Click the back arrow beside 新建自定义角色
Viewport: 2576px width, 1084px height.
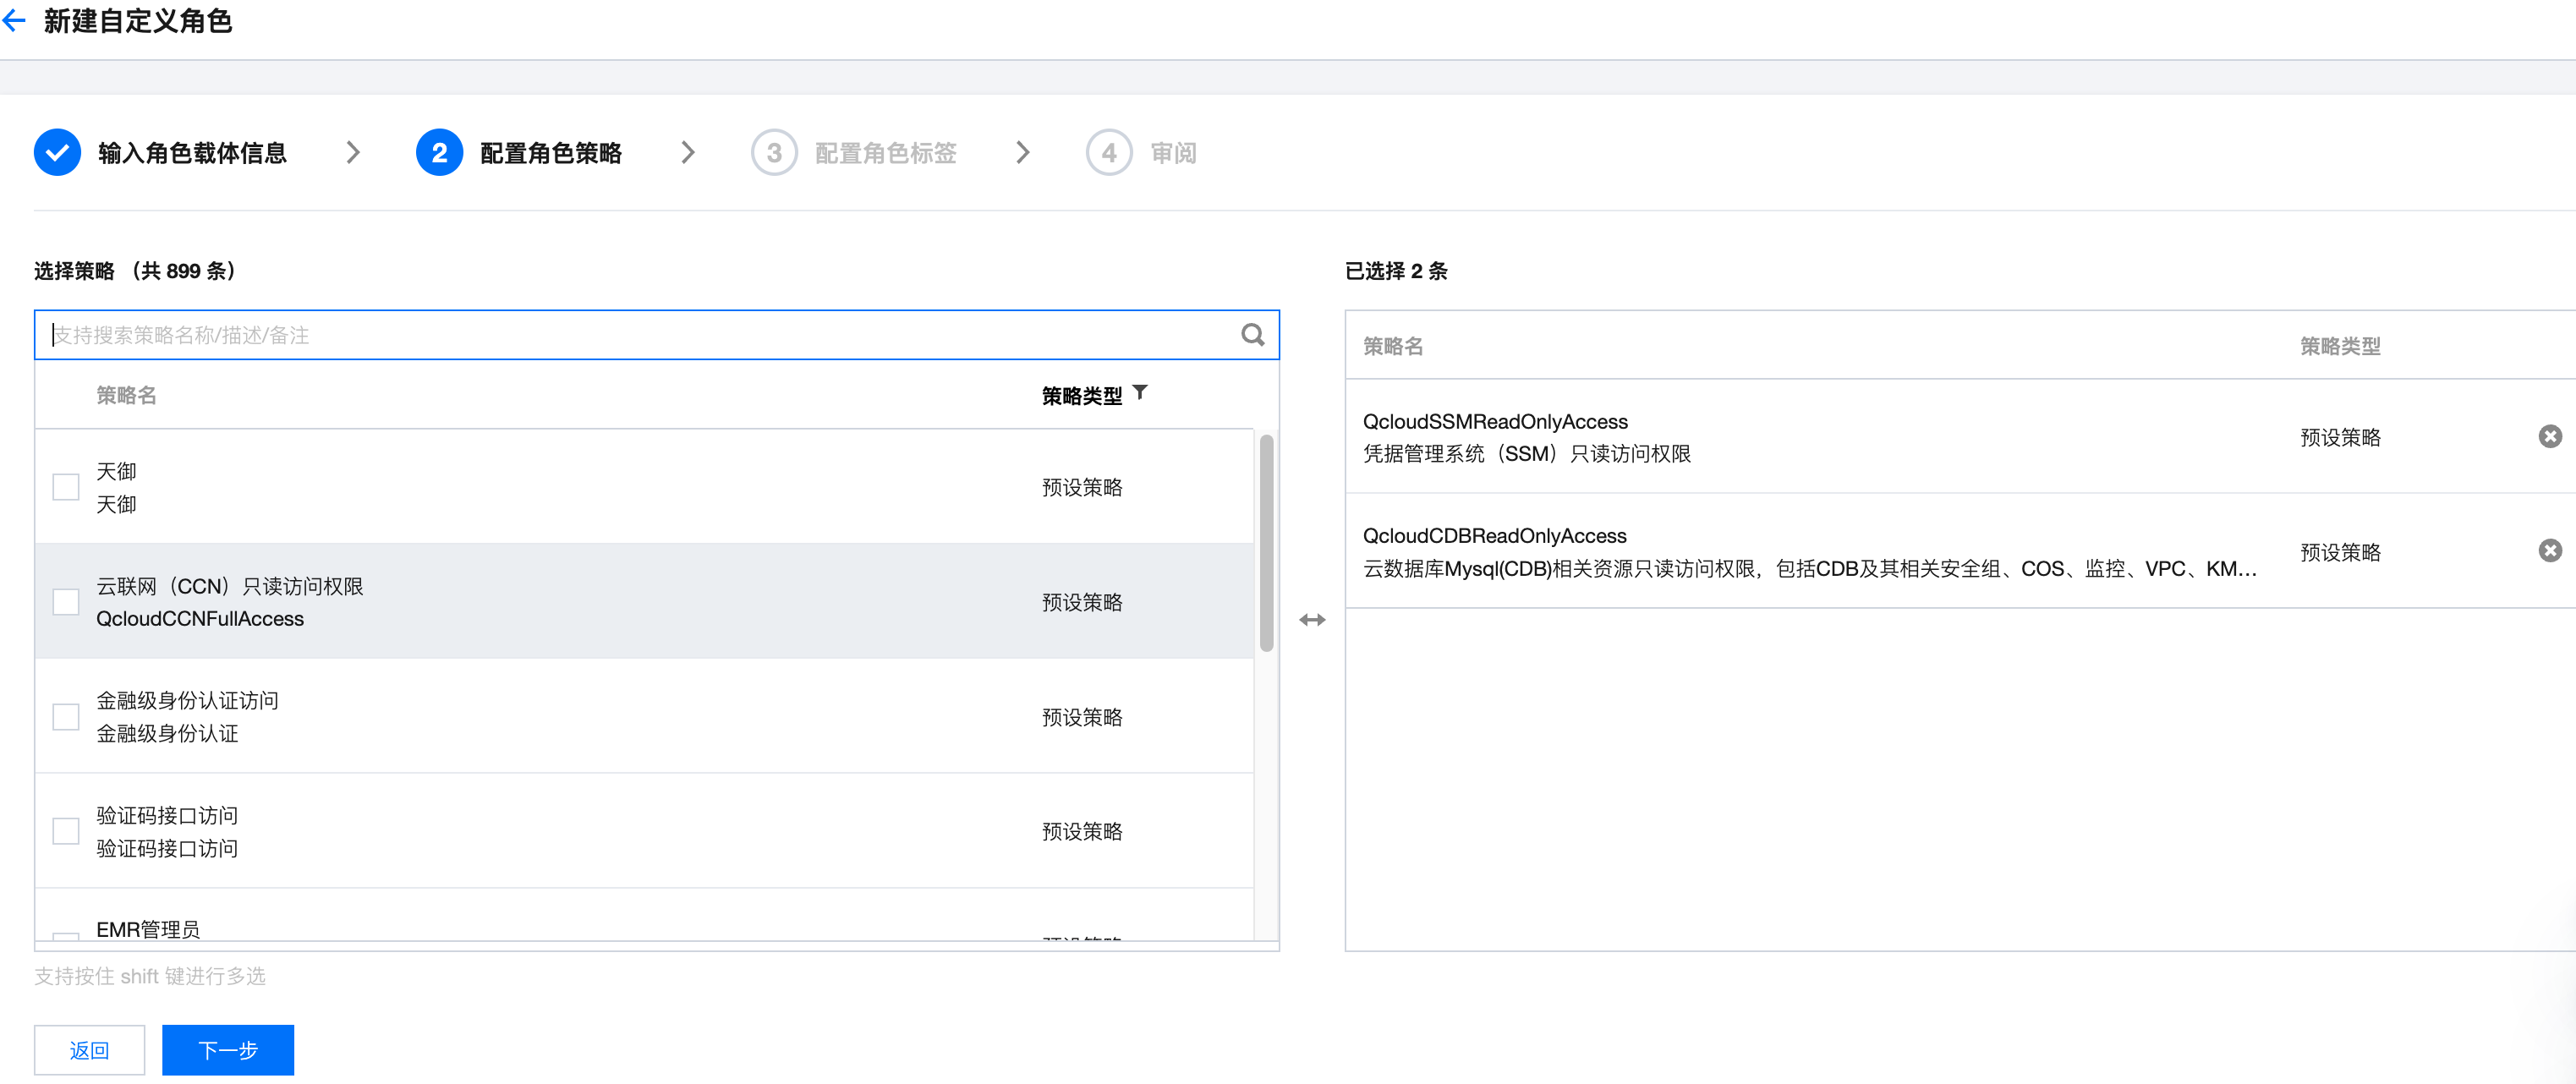pyautogui.click(x=14, y=21)
